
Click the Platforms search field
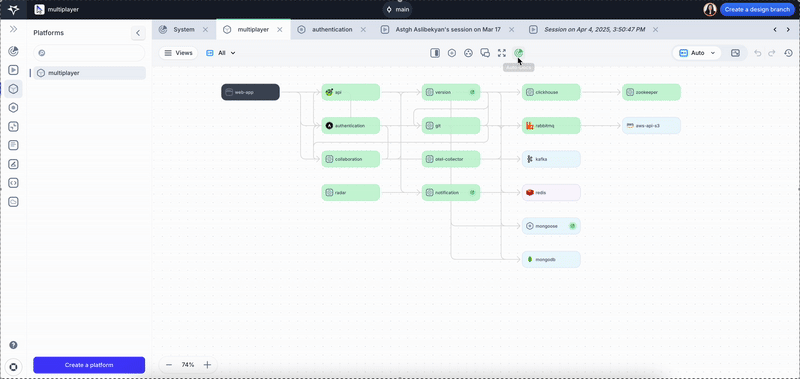coord(89,53)
